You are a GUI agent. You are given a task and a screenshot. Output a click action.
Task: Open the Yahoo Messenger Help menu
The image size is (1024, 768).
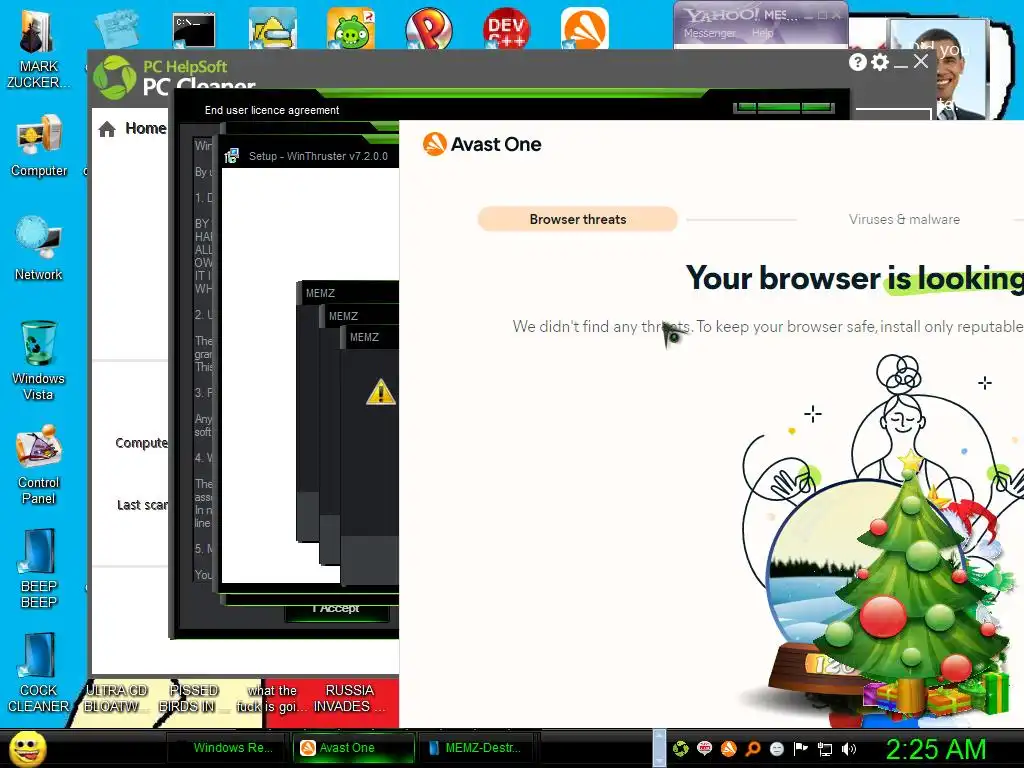point(762,33)
